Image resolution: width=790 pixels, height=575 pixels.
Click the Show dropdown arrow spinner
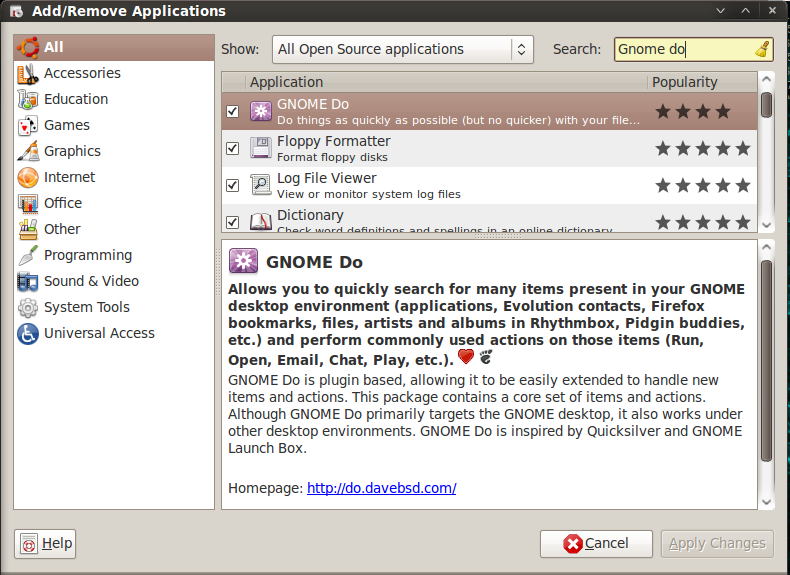pos(522,49)
